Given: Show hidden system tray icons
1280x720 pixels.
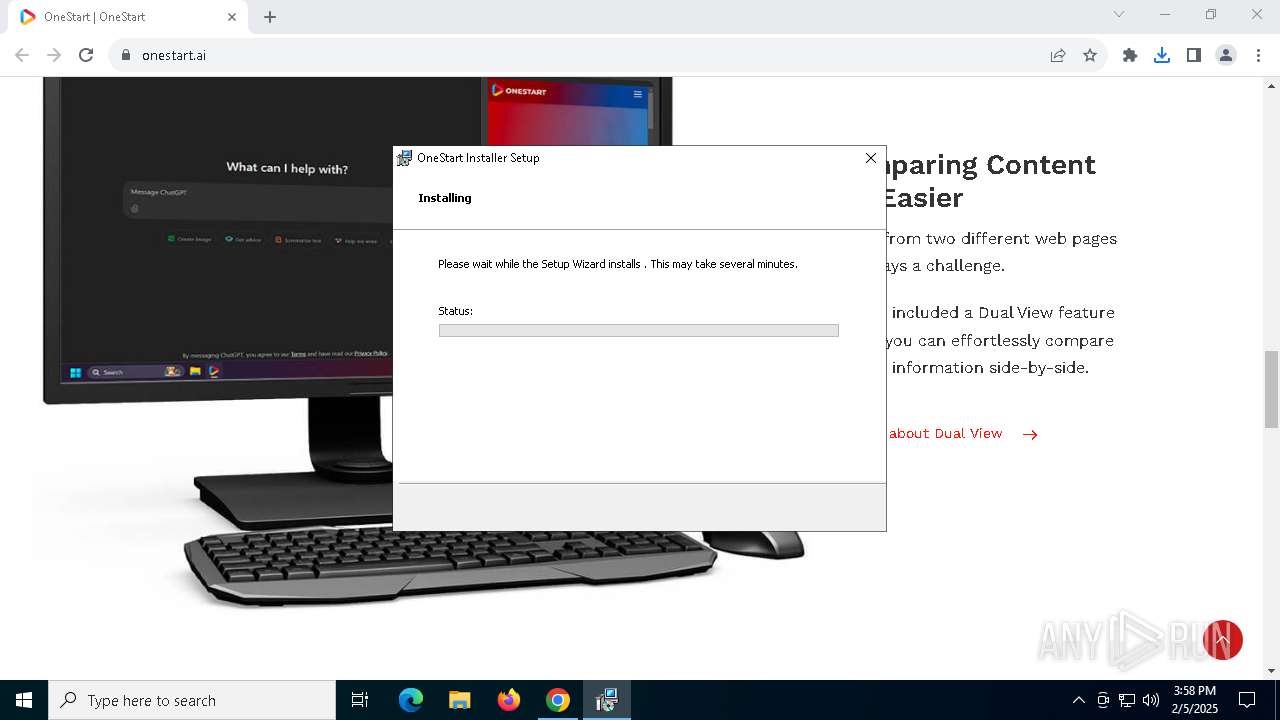Looking at the screenshot, I should (x=1078, y=700).
